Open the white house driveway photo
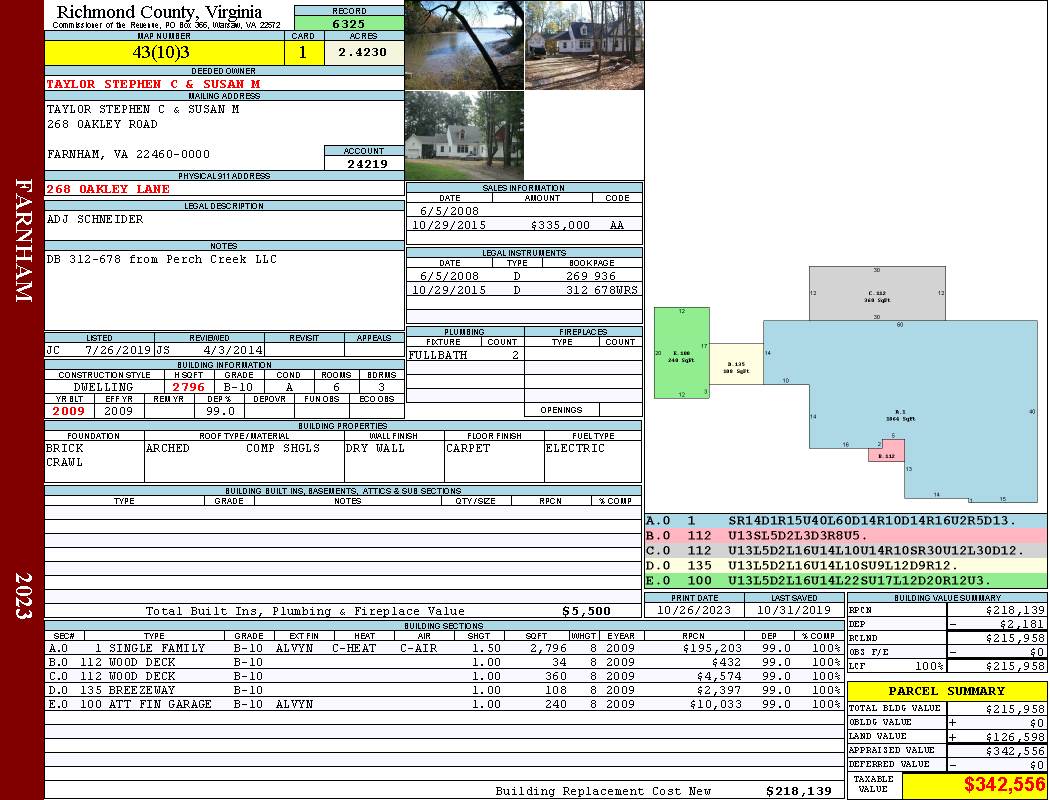 click(464, 135)
